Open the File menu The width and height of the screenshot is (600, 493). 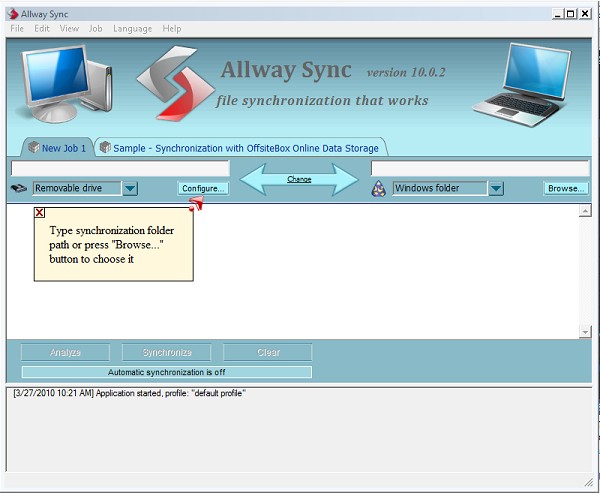17,29
